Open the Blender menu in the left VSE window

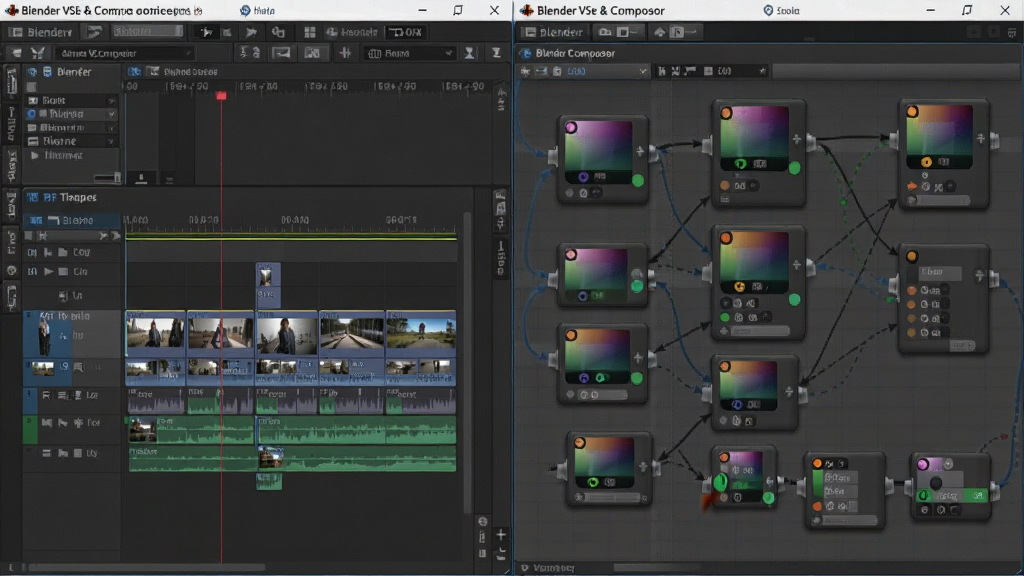[x=42, y=32]
